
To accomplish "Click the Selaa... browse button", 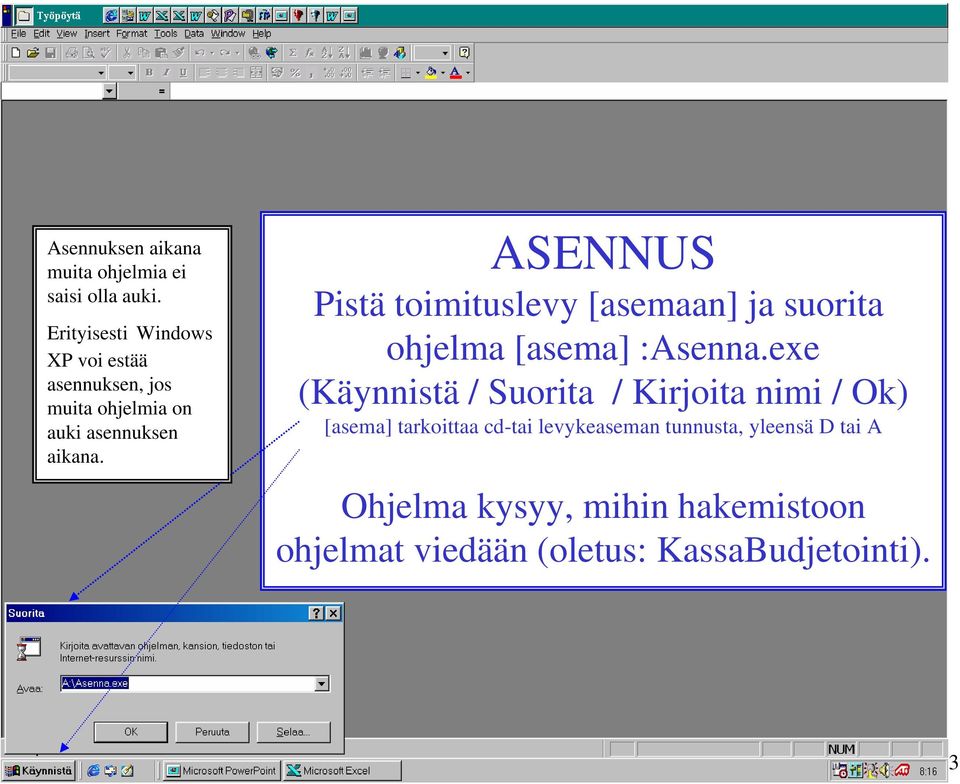I will (293, 732).
